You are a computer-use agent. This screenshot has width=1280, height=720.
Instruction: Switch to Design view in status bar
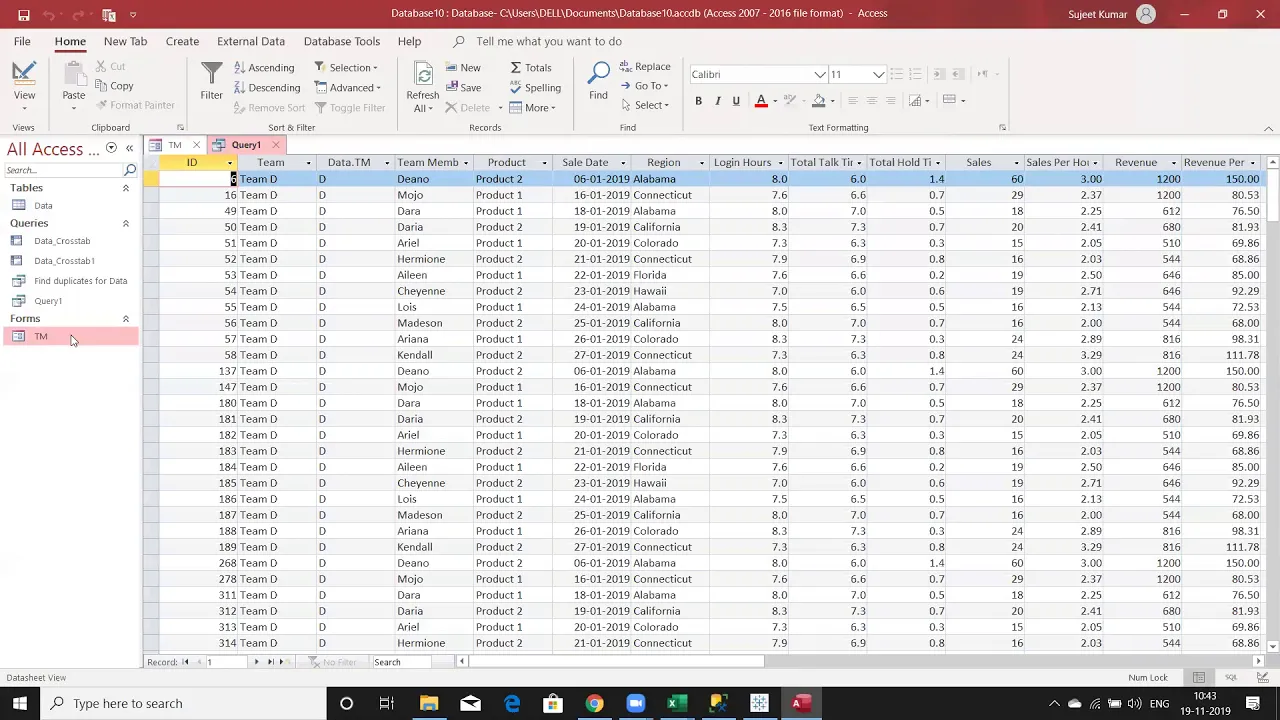pyautogui.click(x=1262, y=677)
